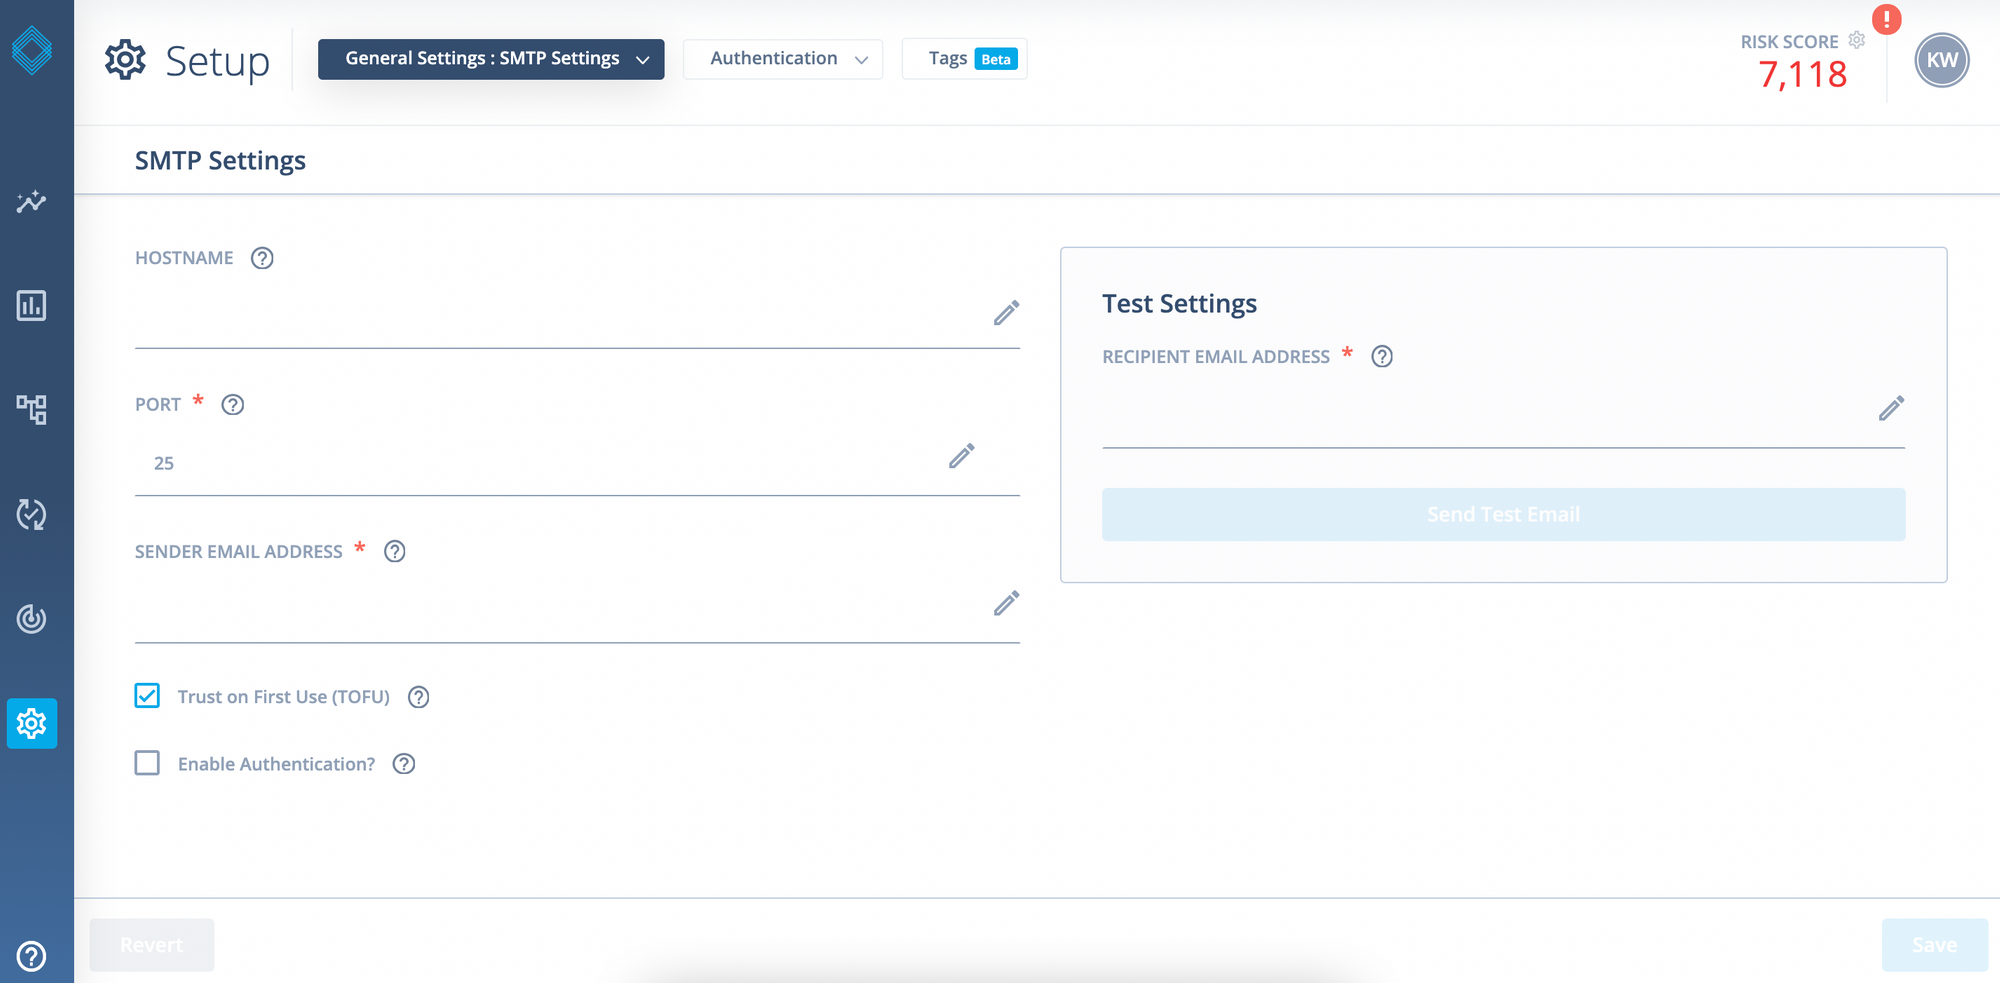Viewport: 2000px width, 983px height.
Task: Click the help question mark in sidebar
Action: 31,956
